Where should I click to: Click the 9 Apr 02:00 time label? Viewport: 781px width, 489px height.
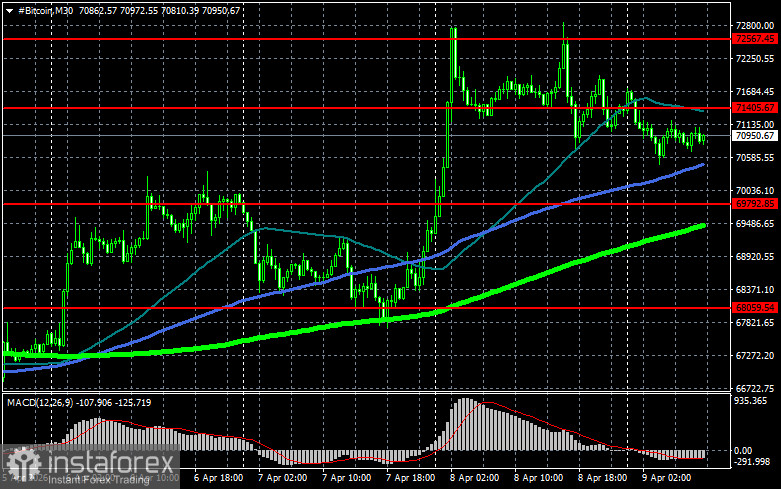[666, 478]
